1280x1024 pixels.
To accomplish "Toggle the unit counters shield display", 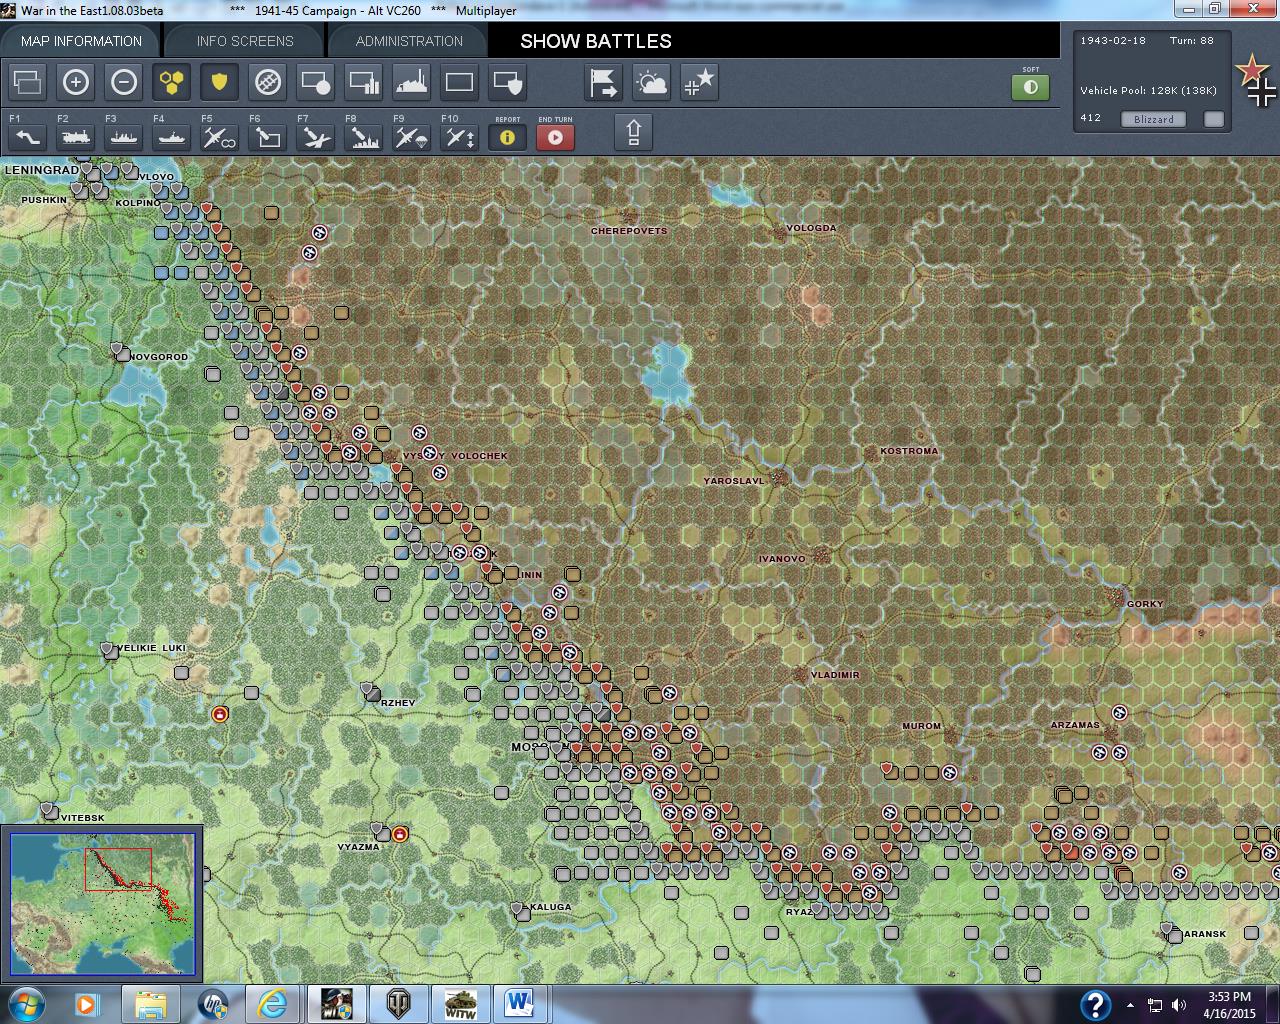I will (219, 82).
